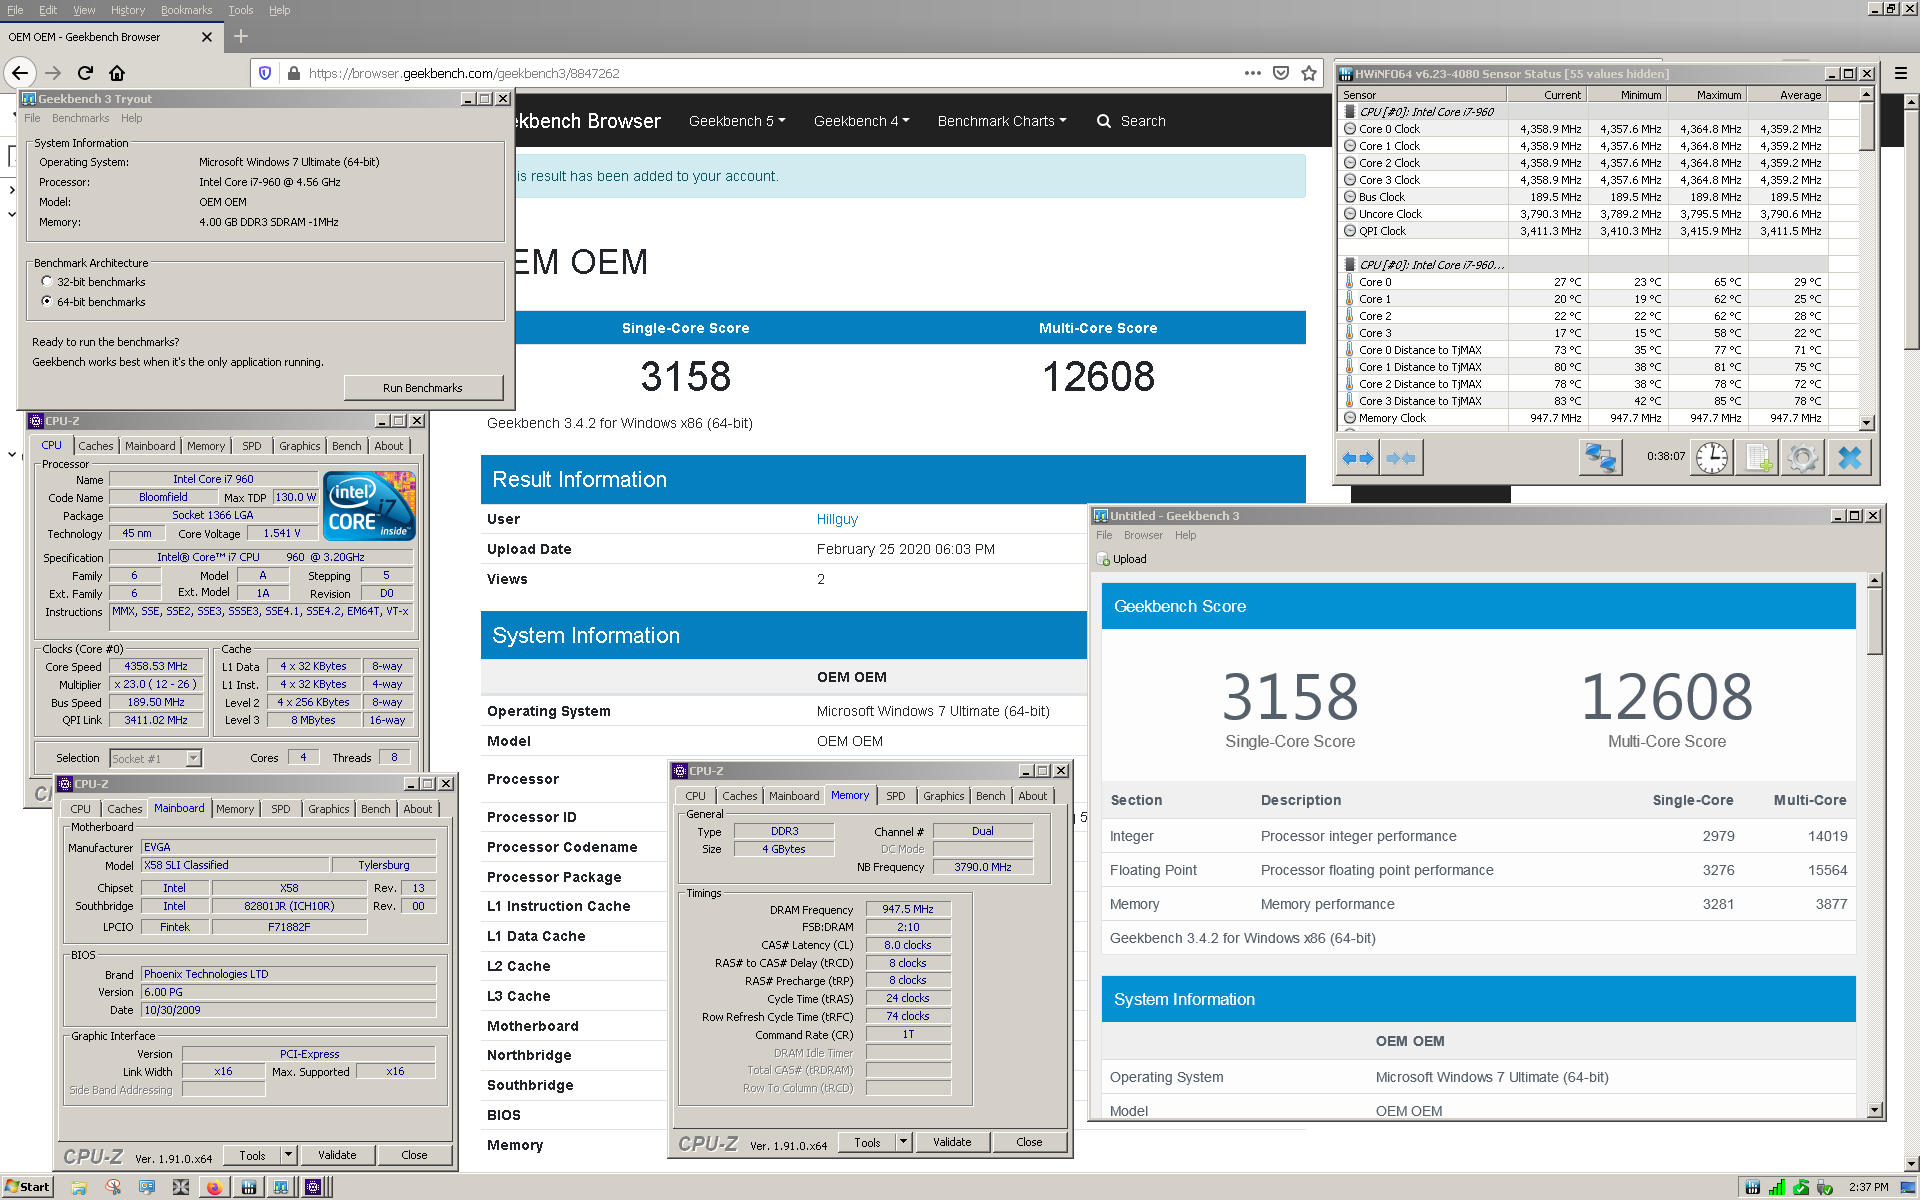Expand Tools dropdown arrow in CPU-Z Mainboard window
The height and width of the screenshot is (1200, 1920).
288,1155
